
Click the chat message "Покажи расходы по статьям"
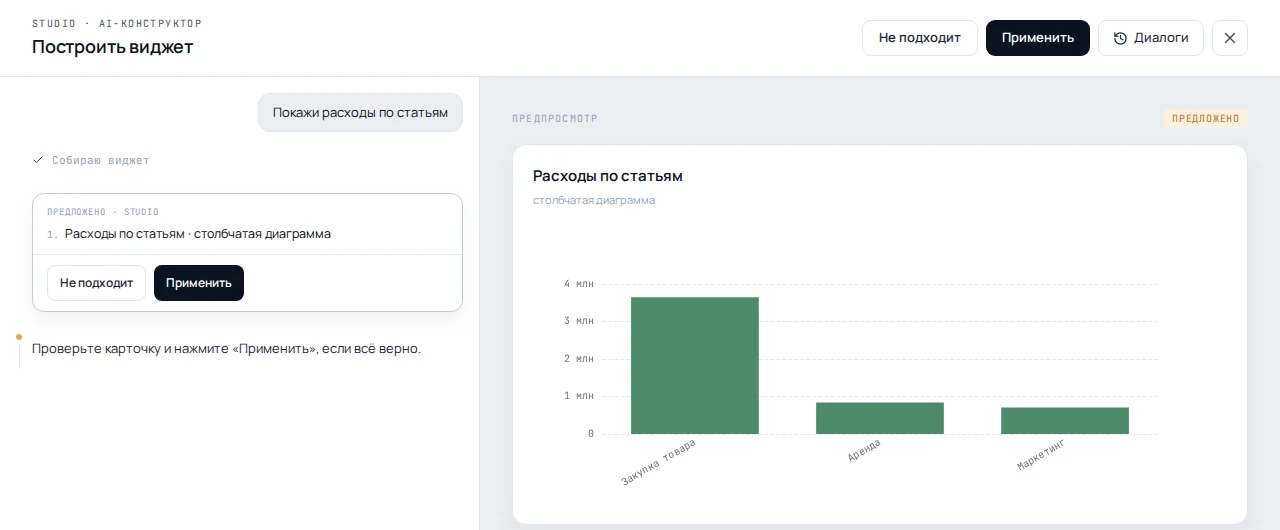(x=360, y=113)
